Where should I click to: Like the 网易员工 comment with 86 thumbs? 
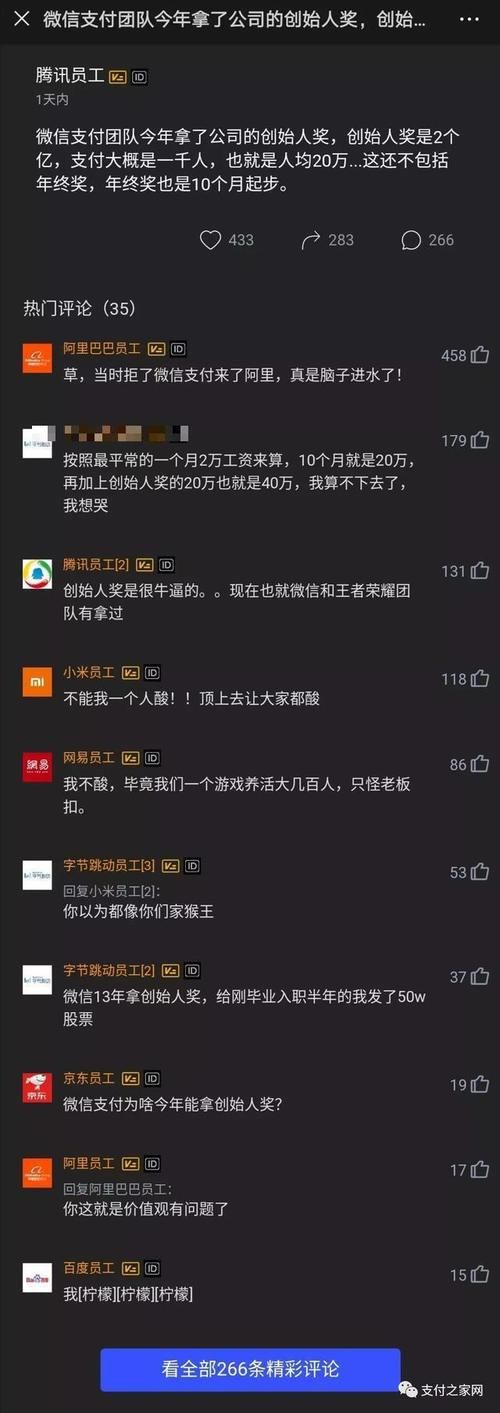(x=480, y=764)
